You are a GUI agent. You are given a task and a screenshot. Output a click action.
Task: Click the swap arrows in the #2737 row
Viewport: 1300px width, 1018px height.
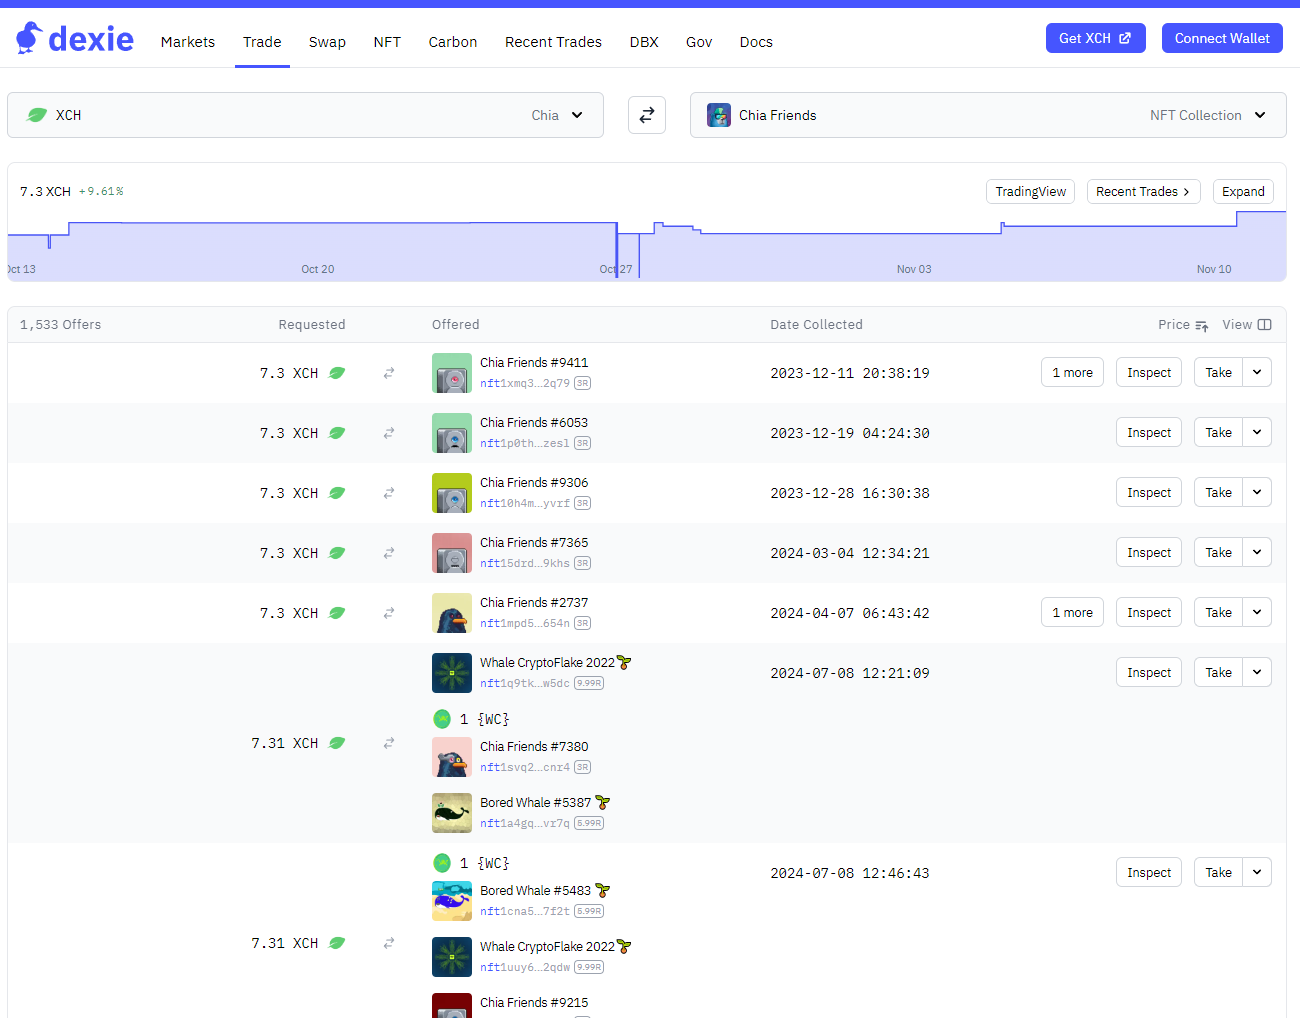[x=389, y=613]
